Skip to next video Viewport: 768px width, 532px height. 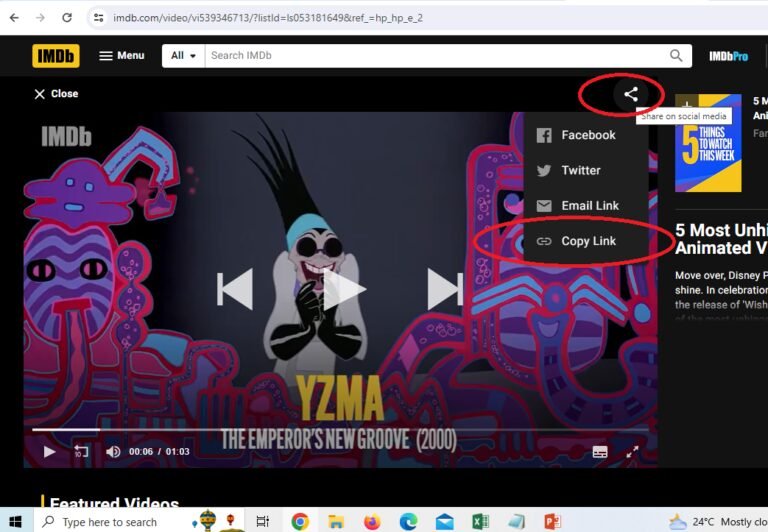(x=445, y=289)
